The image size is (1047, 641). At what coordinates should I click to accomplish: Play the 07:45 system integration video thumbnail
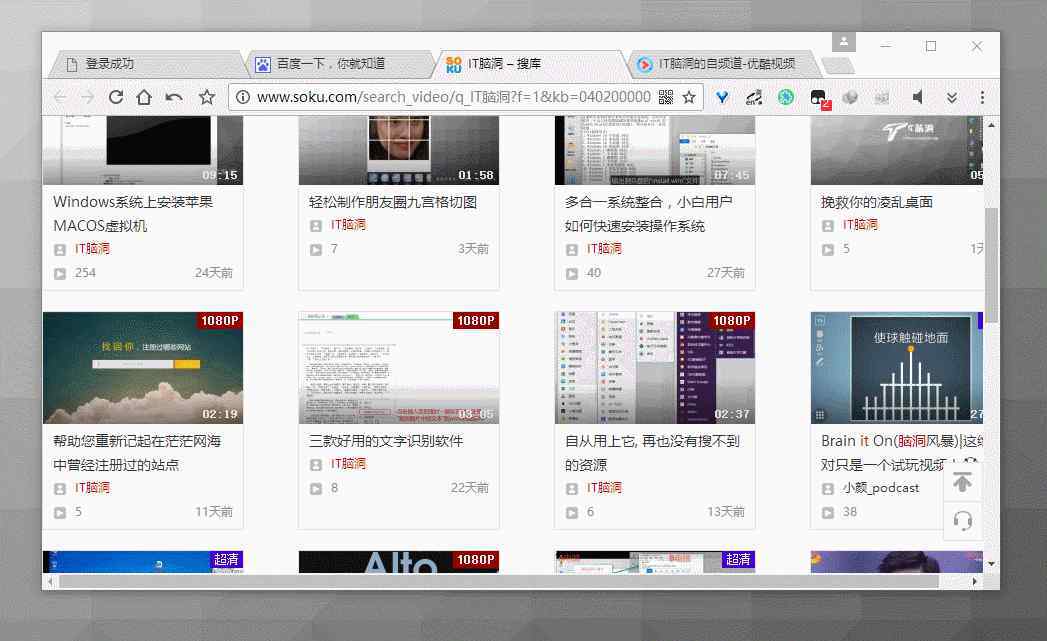coord(655,150)
